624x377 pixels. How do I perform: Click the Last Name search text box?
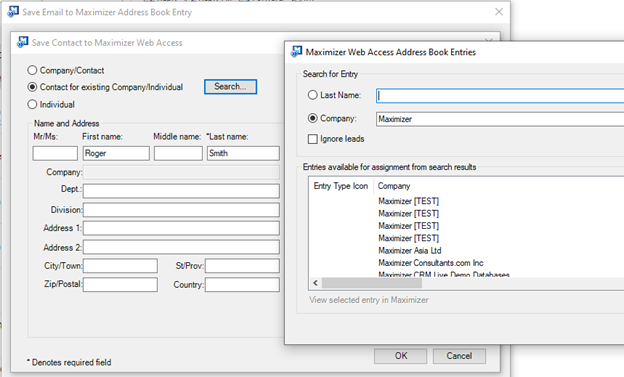pos(500,96)
